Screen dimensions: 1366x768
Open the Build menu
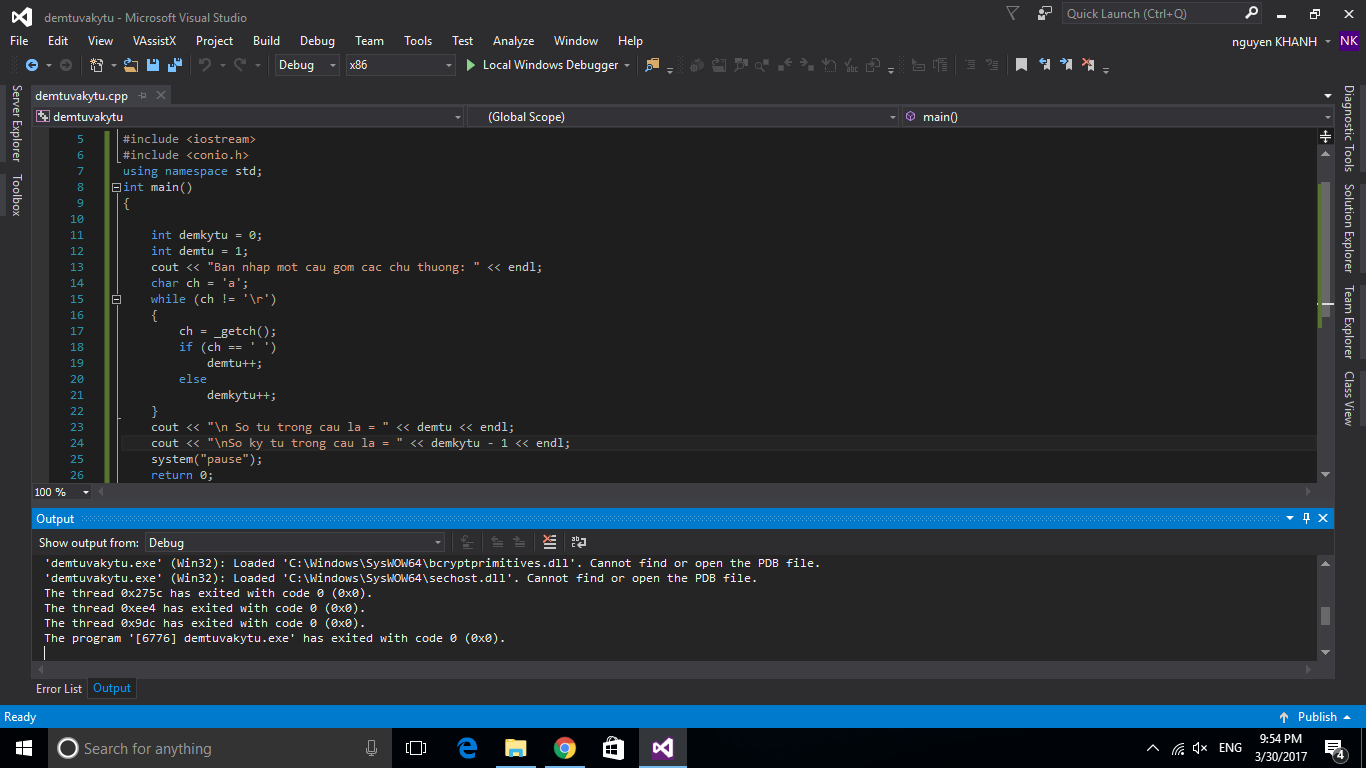(x=266, y=41)
